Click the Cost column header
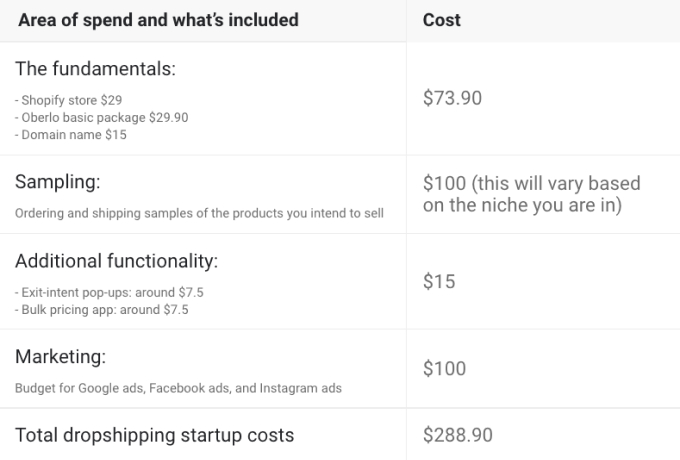The image size is (680, 460). 441,20
